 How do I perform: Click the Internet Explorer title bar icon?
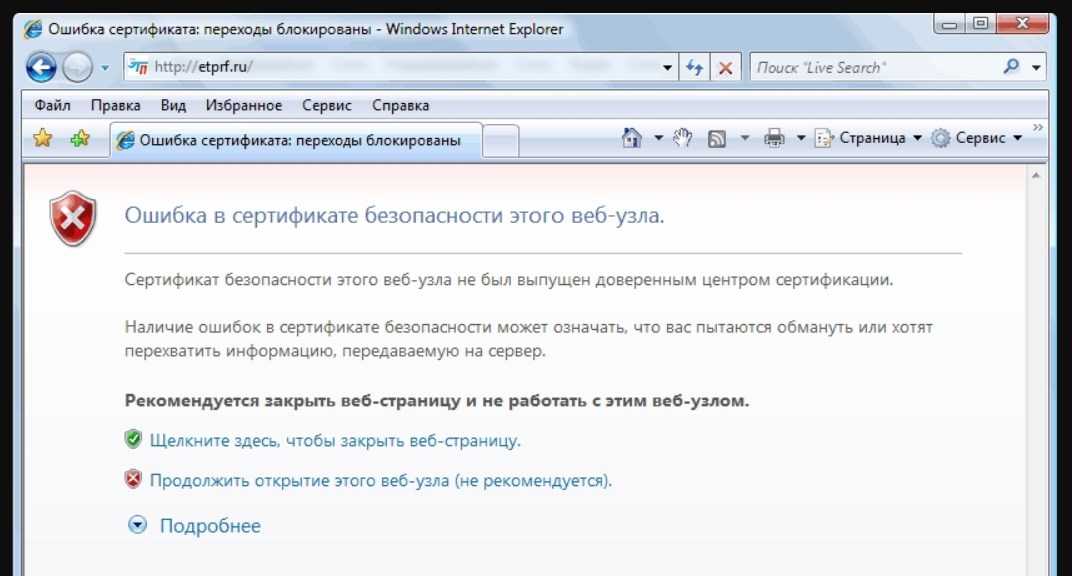point(32,29)
